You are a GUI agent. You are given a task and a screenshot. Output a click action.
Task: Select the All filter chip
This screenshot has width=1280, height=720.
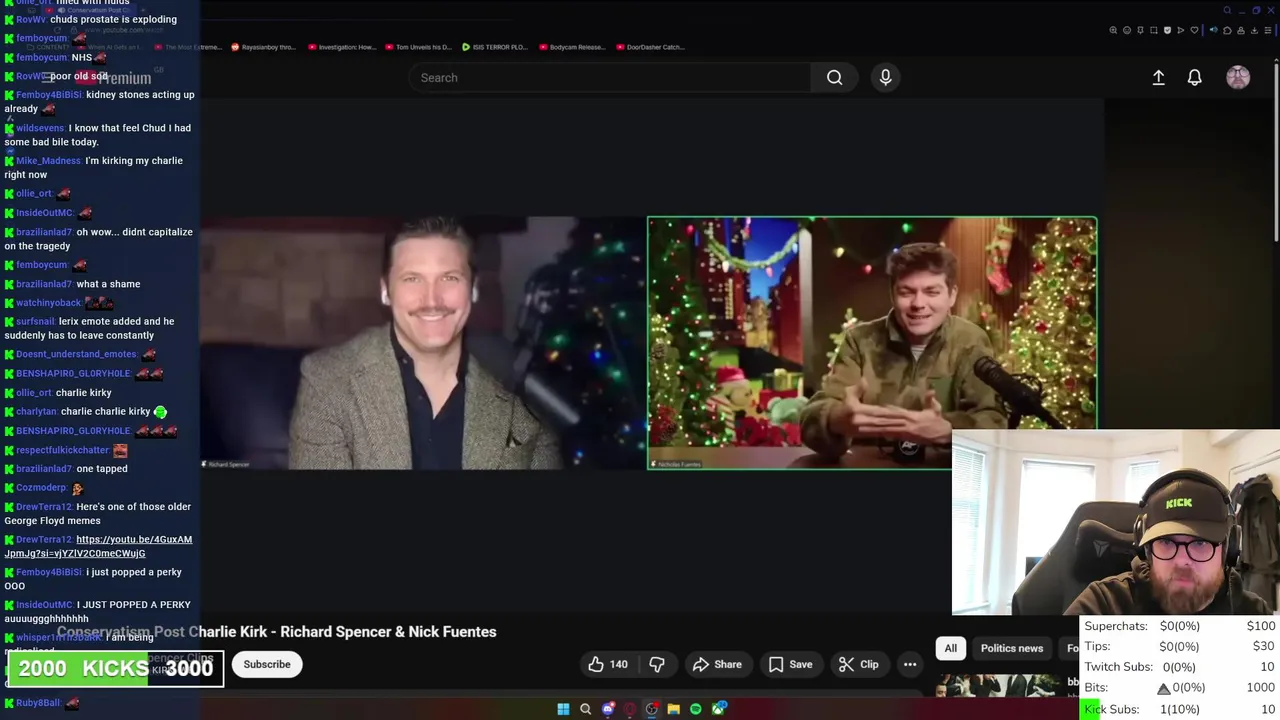click(x=951, y=648)
